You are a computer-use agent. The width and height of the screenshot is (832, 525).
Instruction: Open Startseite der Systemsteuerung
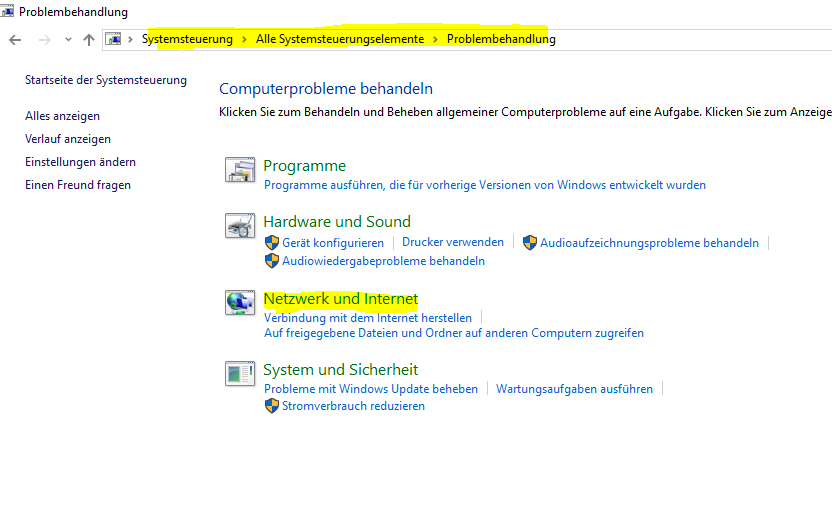(x=106, y=80)
